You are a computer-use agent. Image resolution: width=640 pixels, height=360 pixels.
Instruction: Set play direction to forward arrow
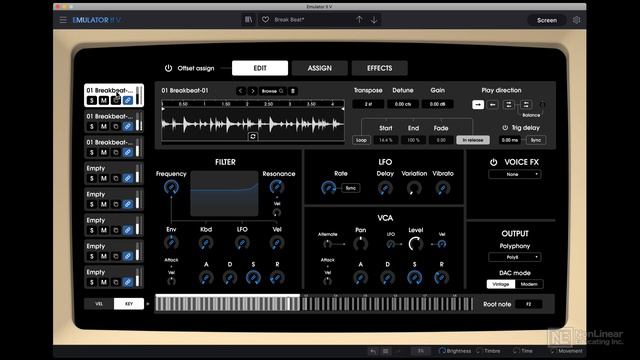coord(478,105)
